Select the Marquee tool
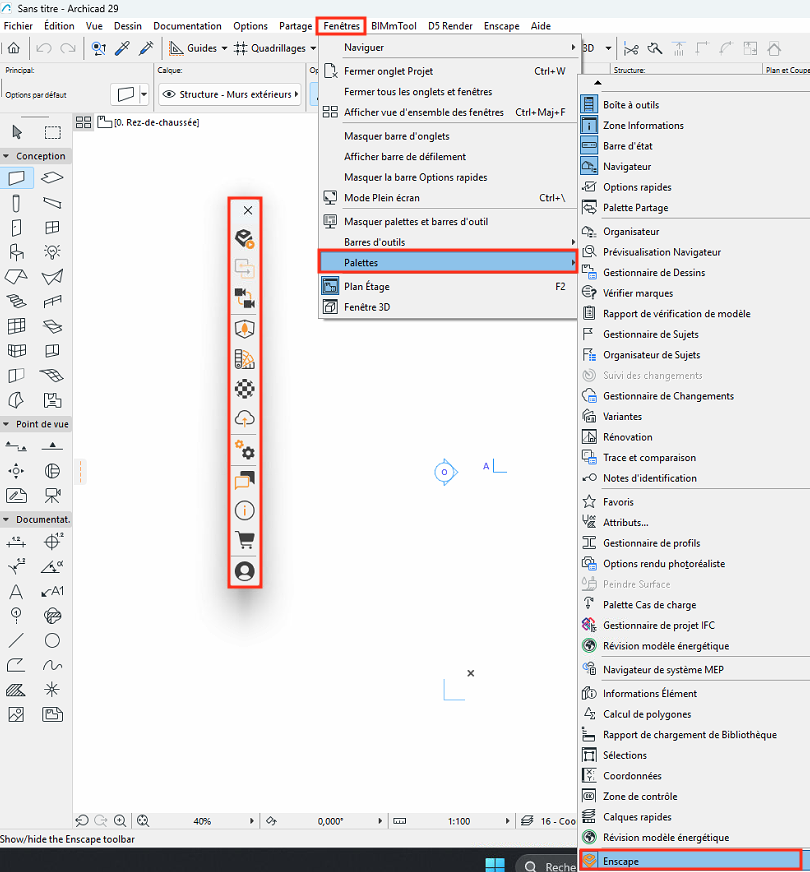The image size is (810, 872). coord(53,132)
